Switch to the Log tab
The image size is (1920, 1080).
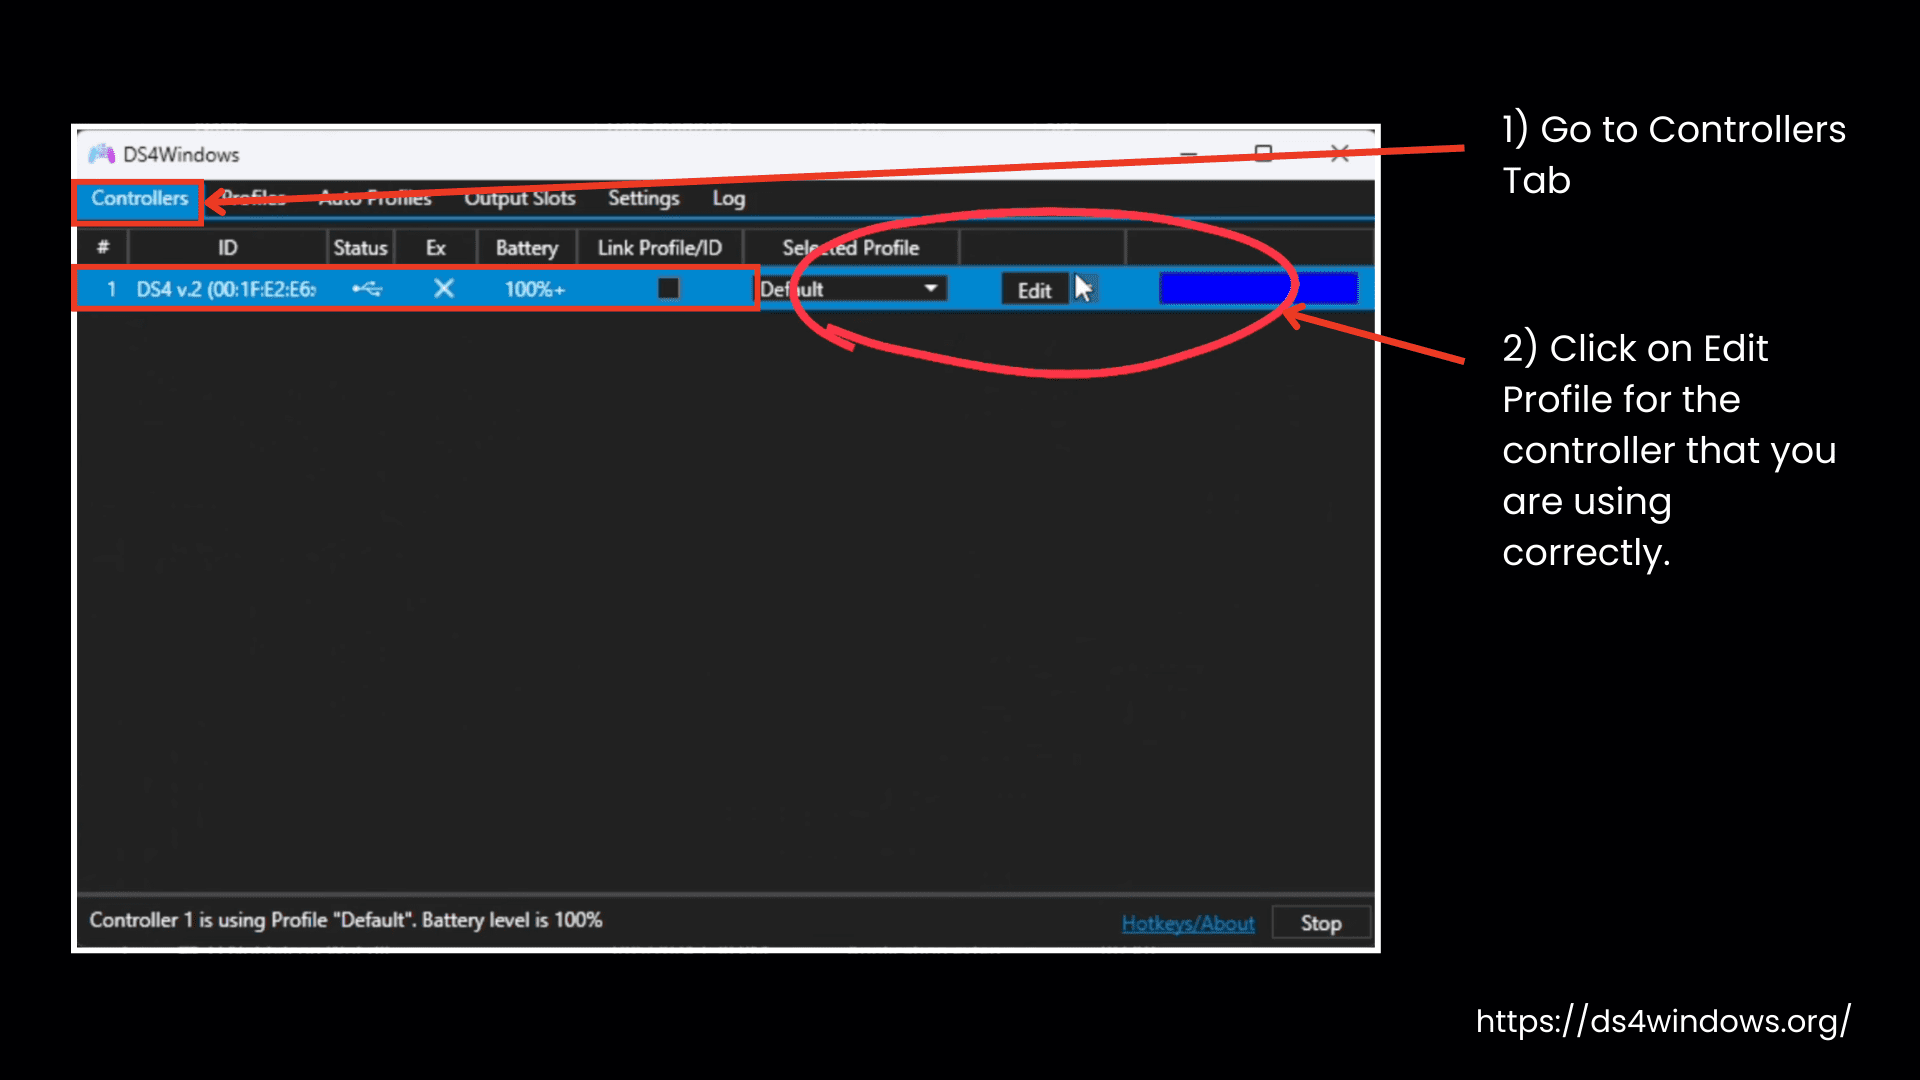point(728,198)
